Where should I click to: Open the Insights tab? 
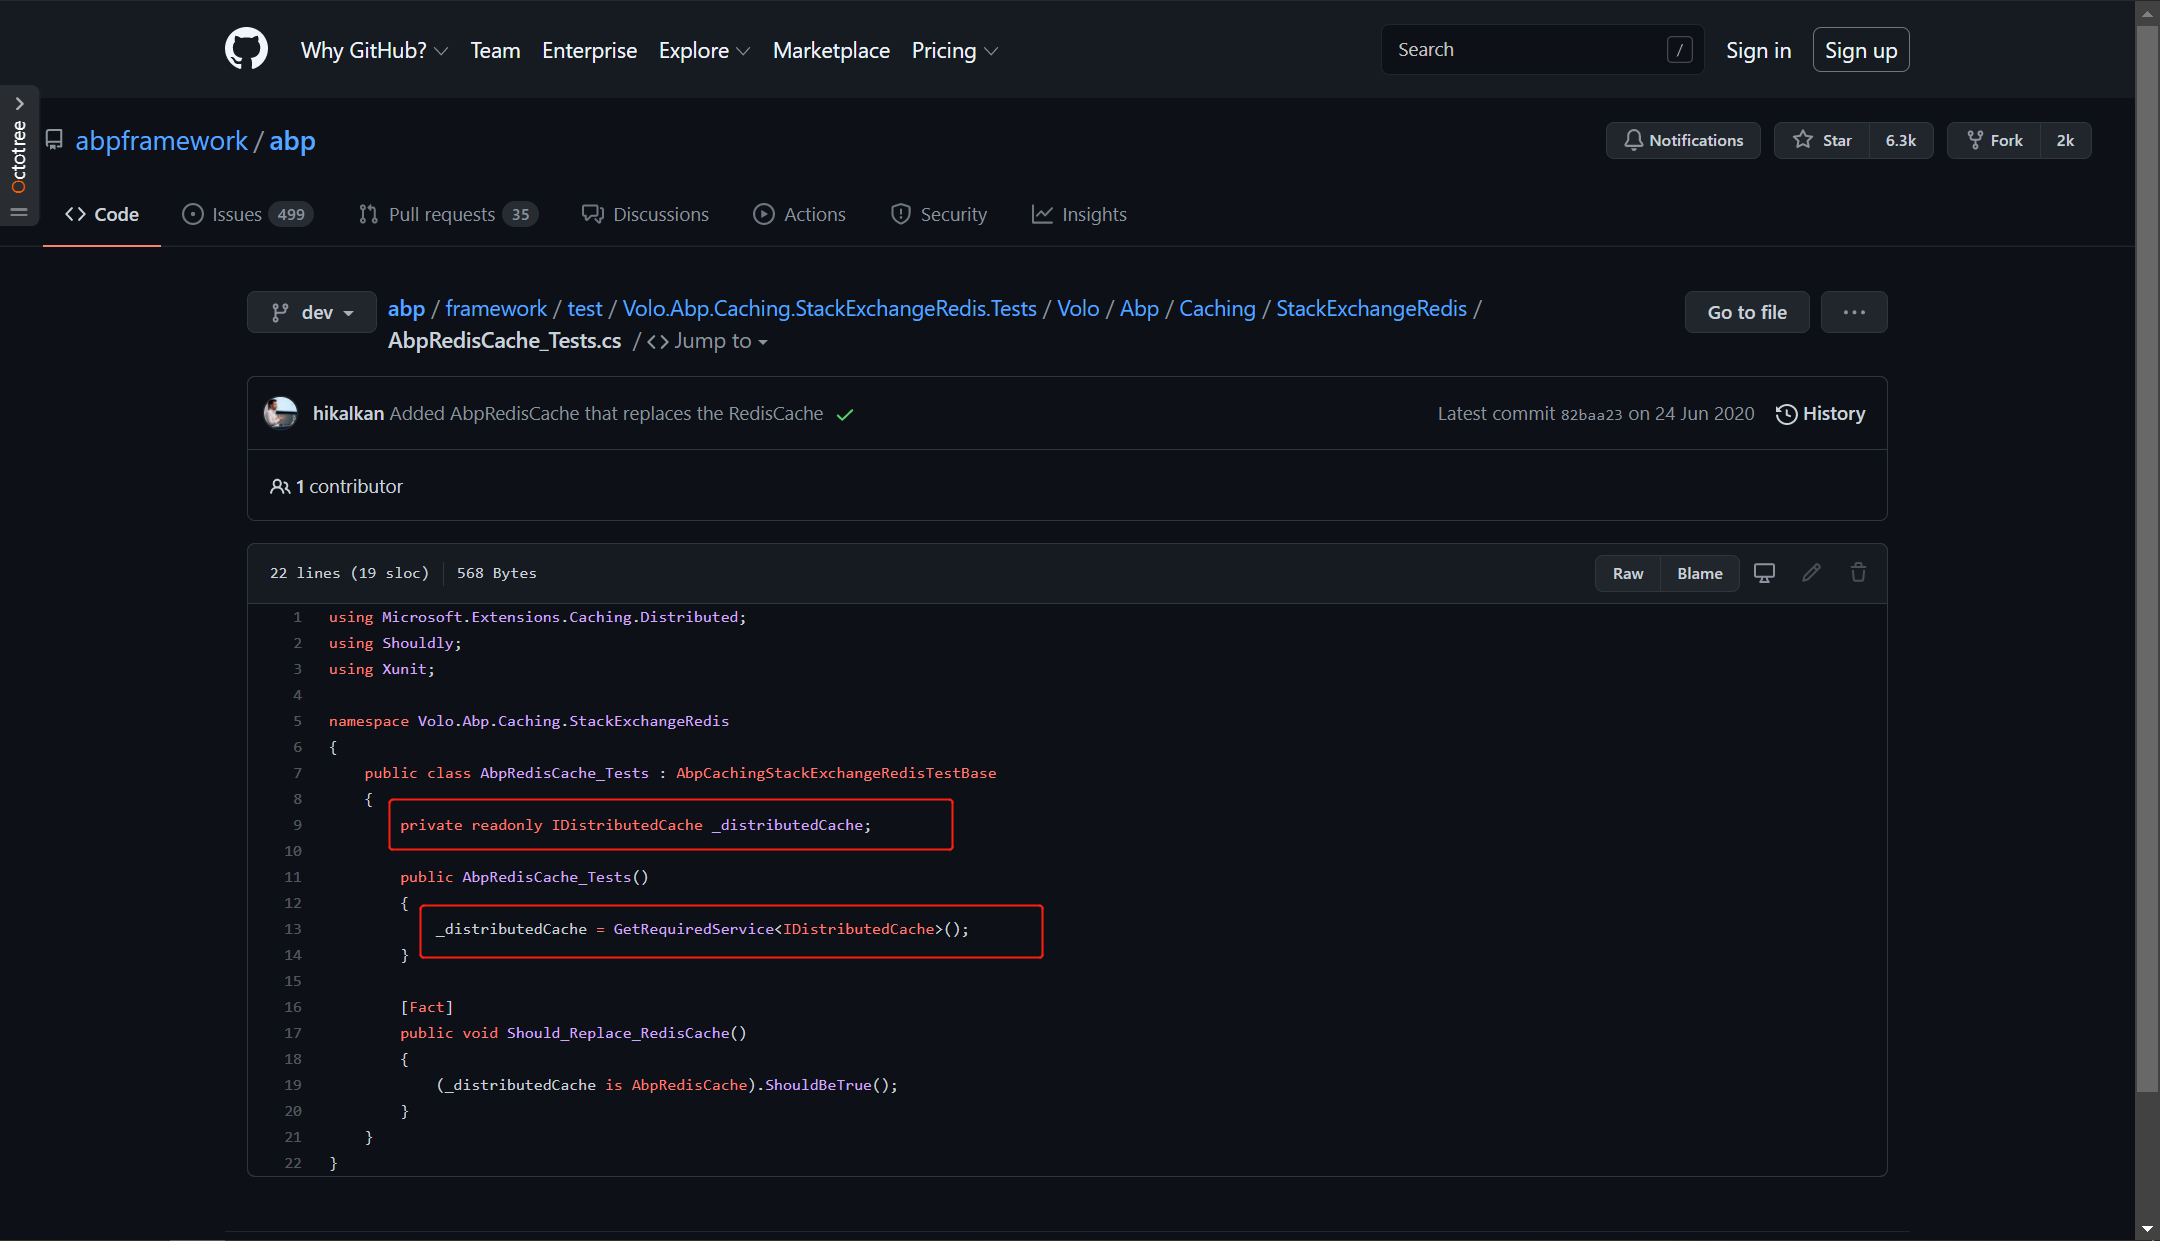click(x=1079, y=214)
